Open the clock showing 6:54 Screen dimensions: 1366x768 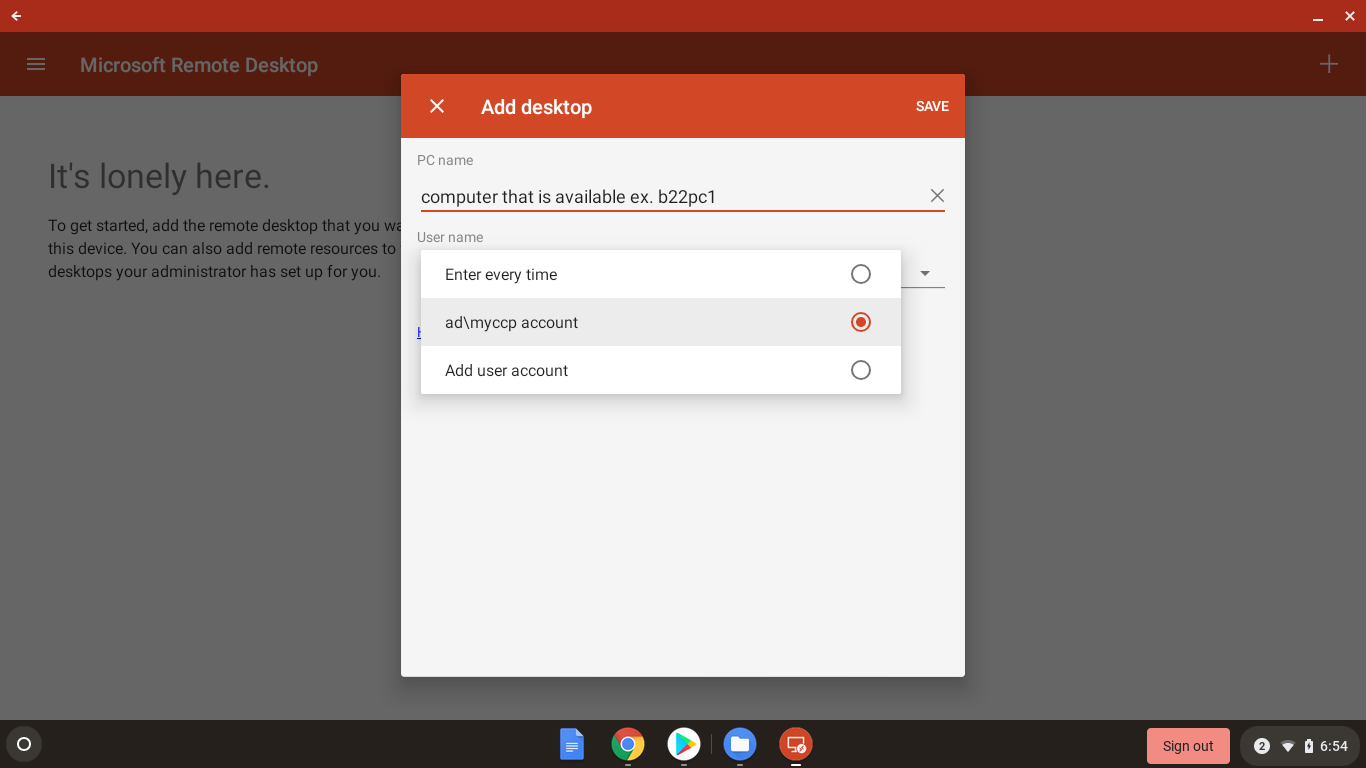coord(1334,746)
